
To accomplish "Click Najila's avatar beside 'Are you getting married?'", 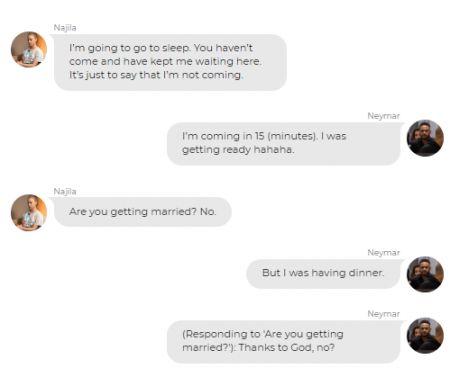I will pyautogui.click(x=29, y=213).
